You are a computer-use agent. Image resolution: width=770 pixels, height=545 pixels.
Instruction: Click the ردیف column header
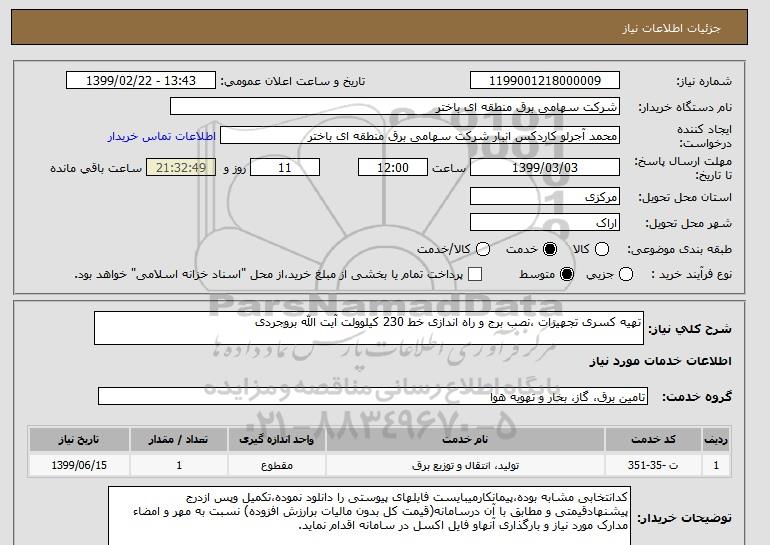tap(716, 439)
